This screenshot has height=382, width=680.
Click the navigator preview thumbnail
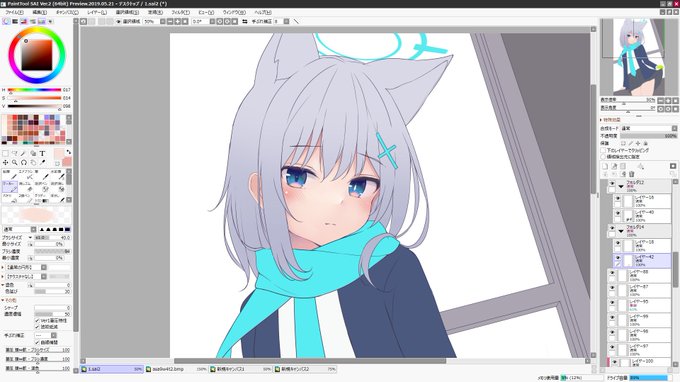tap(638, 57)
